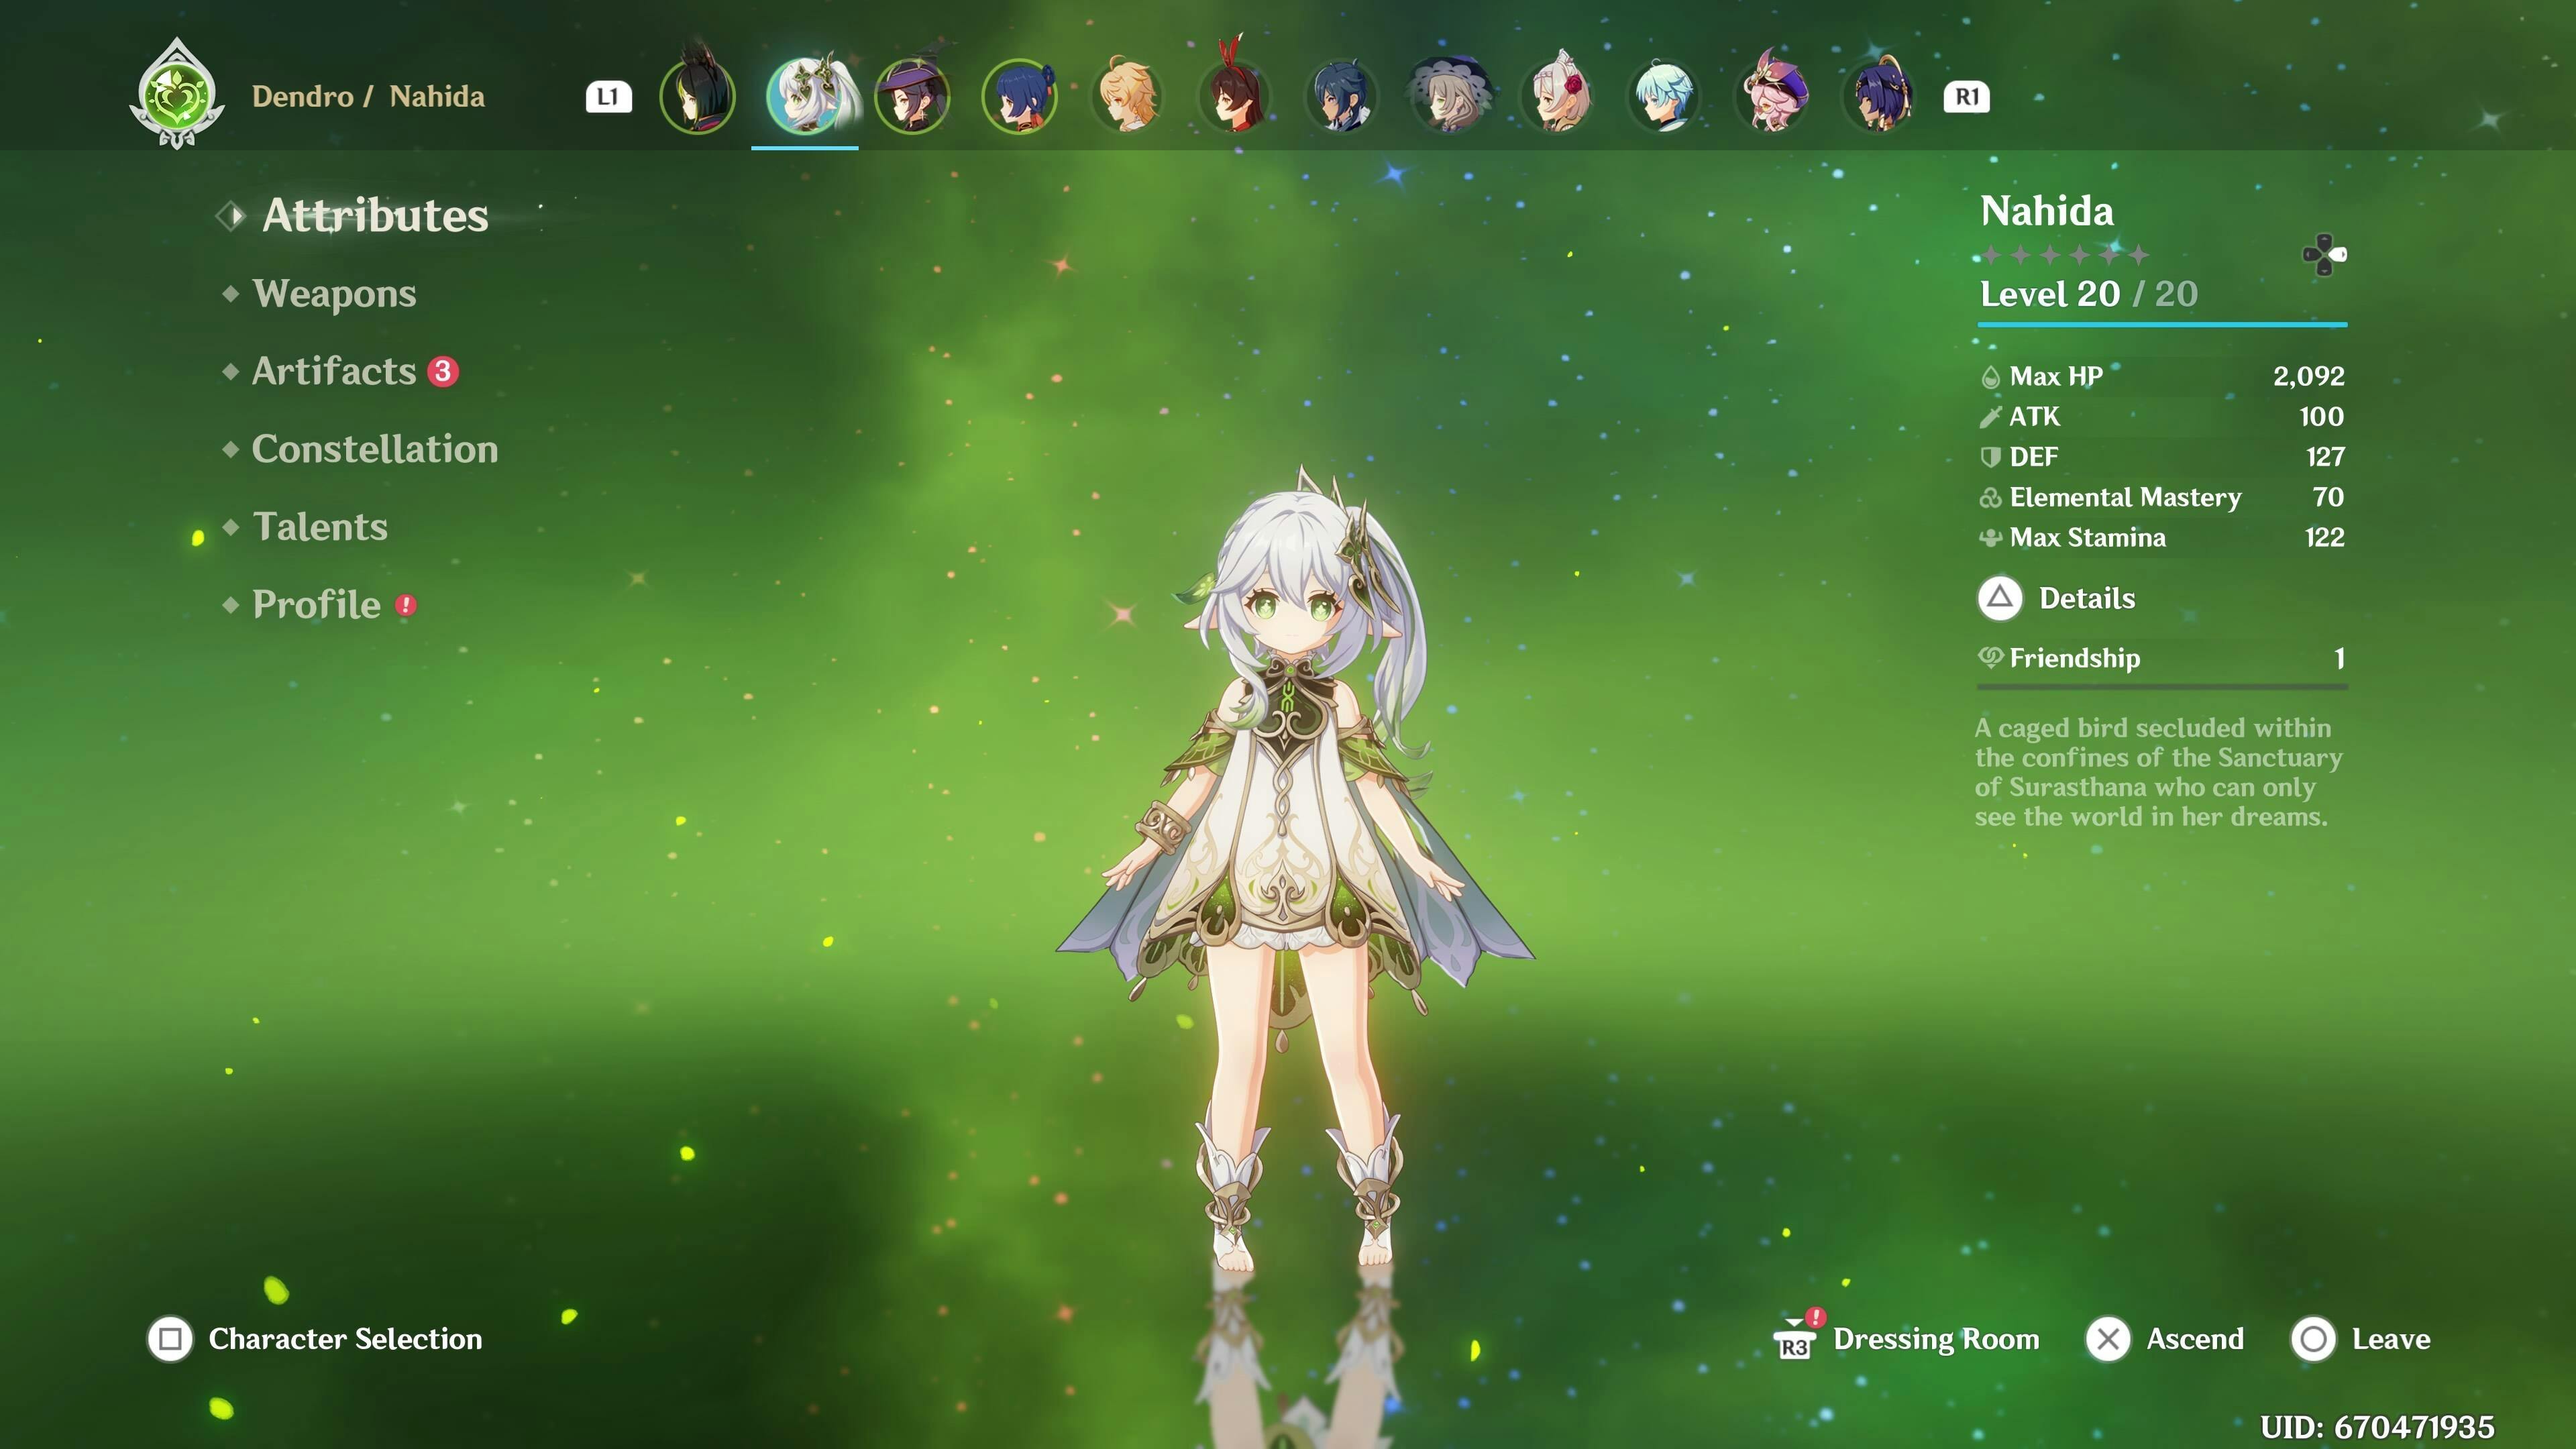The height and width of the screenshot is (1449, 2576).
Task: Click the Dendro element emblem icon
Action: pyautogui.click(x=177, y=96)
